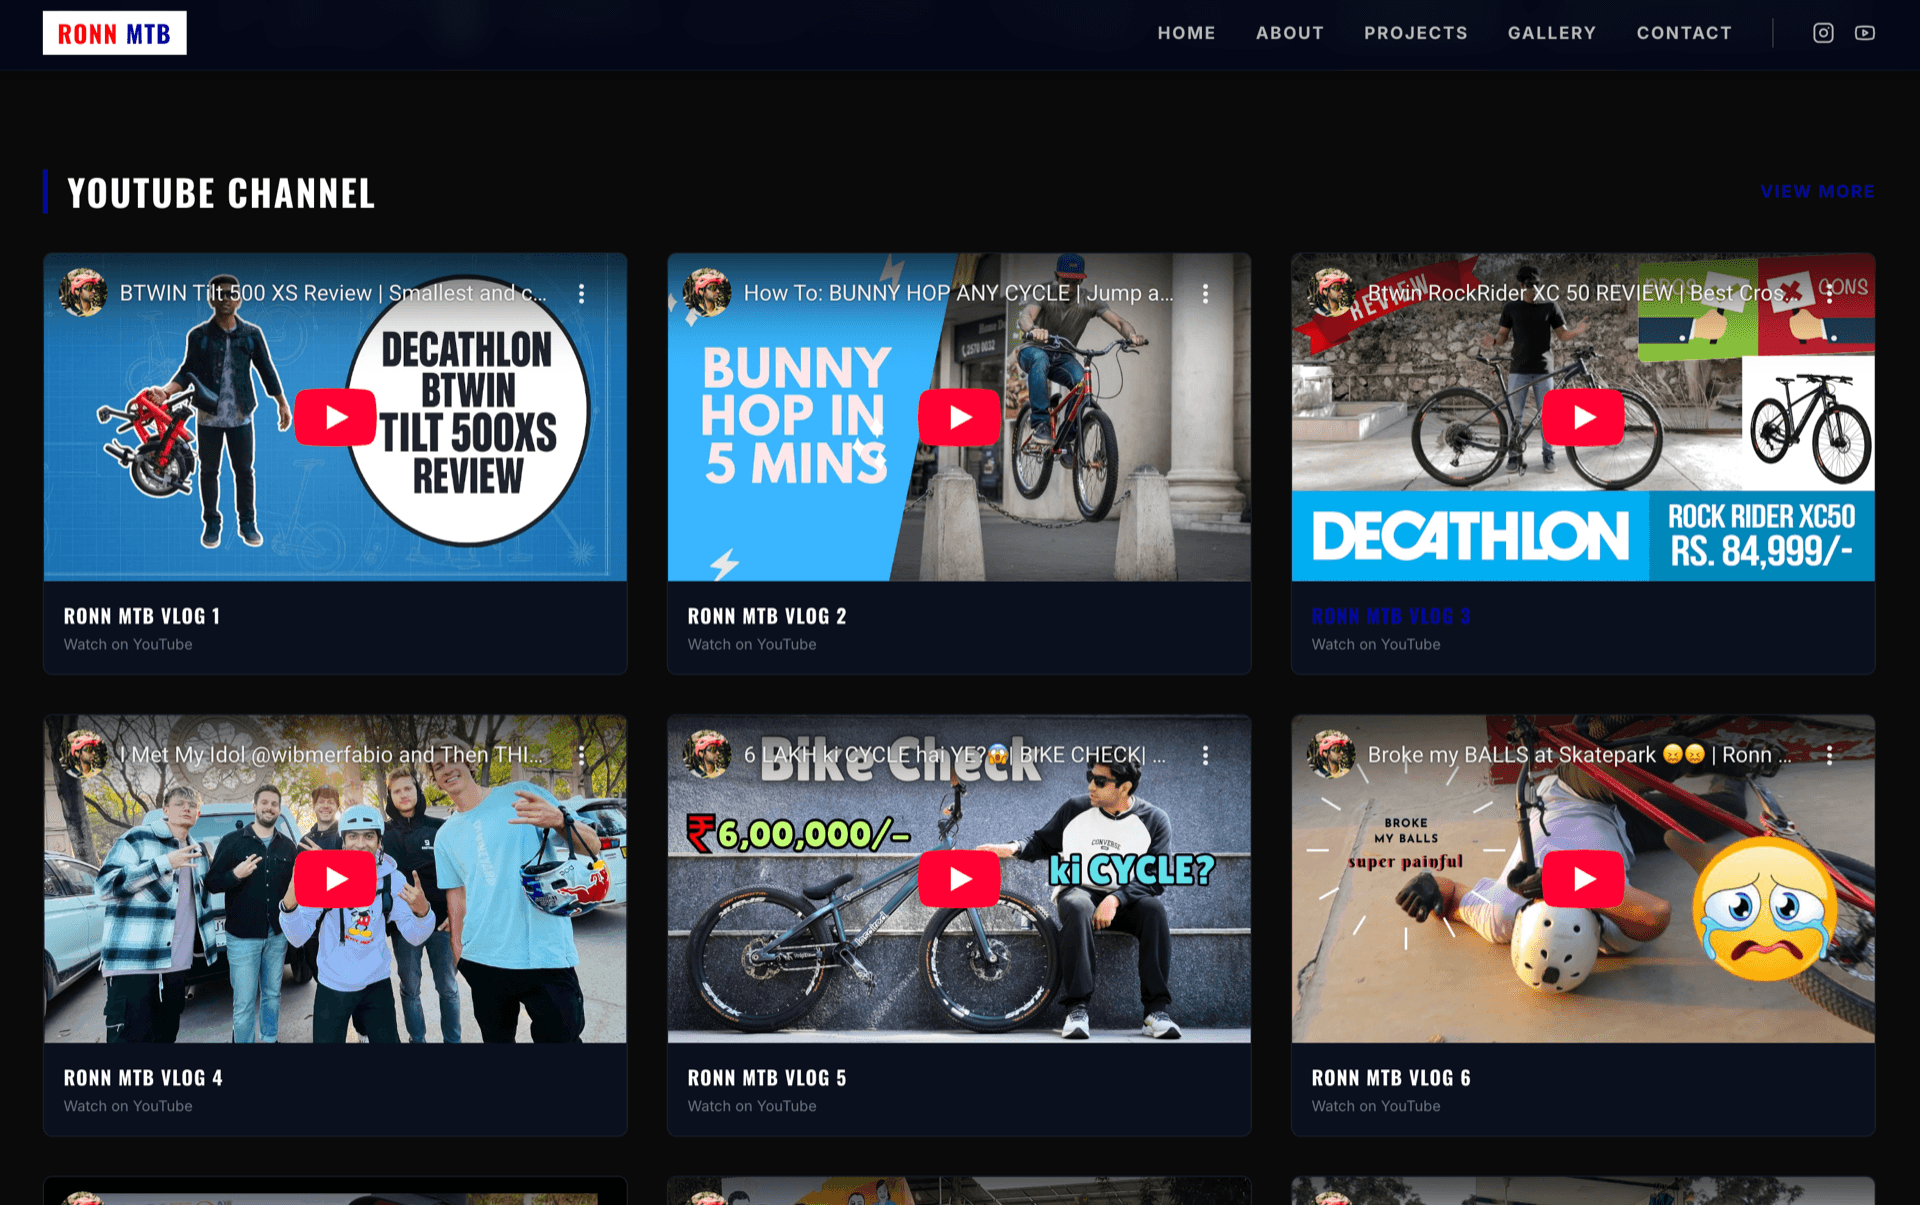This screenshot has width=1920, height=1205.
Task: Click the 'Btwin RockRider XC 50 REVIEW' title
Action: point(1584,293)
